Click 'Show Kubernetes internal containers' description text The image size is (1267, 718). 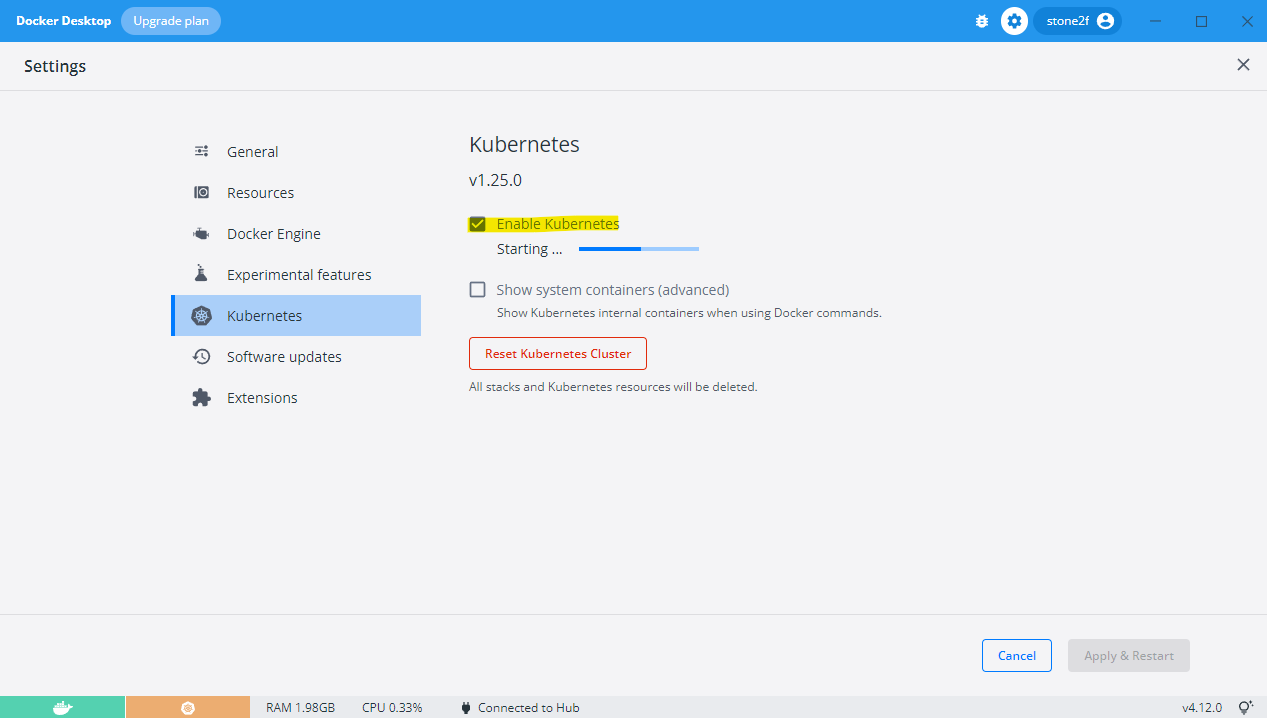point(689,313)
